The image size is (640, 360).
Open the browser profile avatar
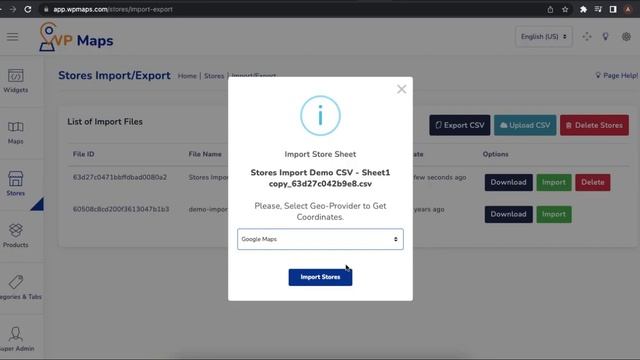point(628,9)
